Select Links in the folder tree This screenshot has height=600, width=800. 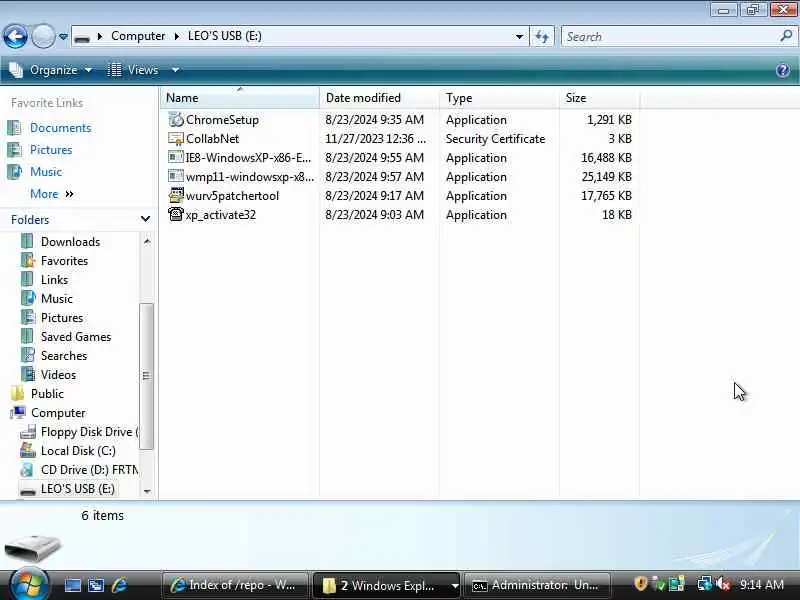point(54,280)
